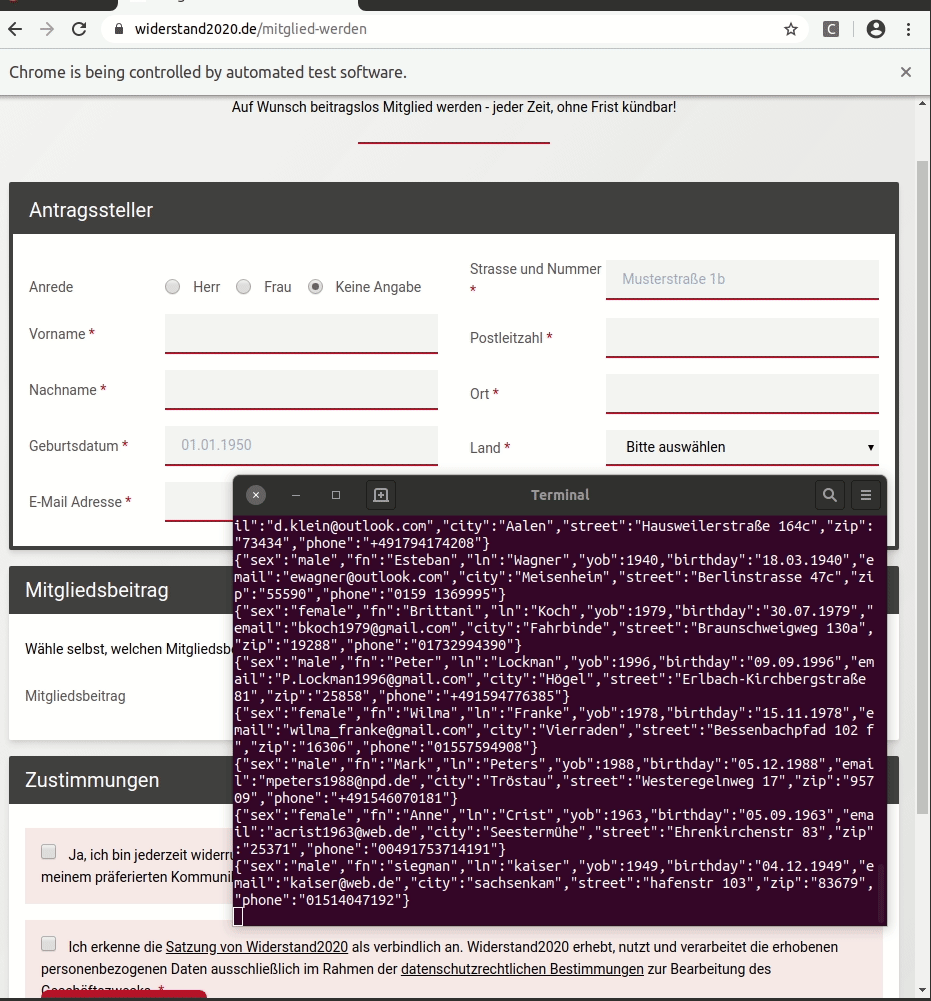Select the Frau radio button
The height and width of the screenshot is (1001, 931).
243,287
